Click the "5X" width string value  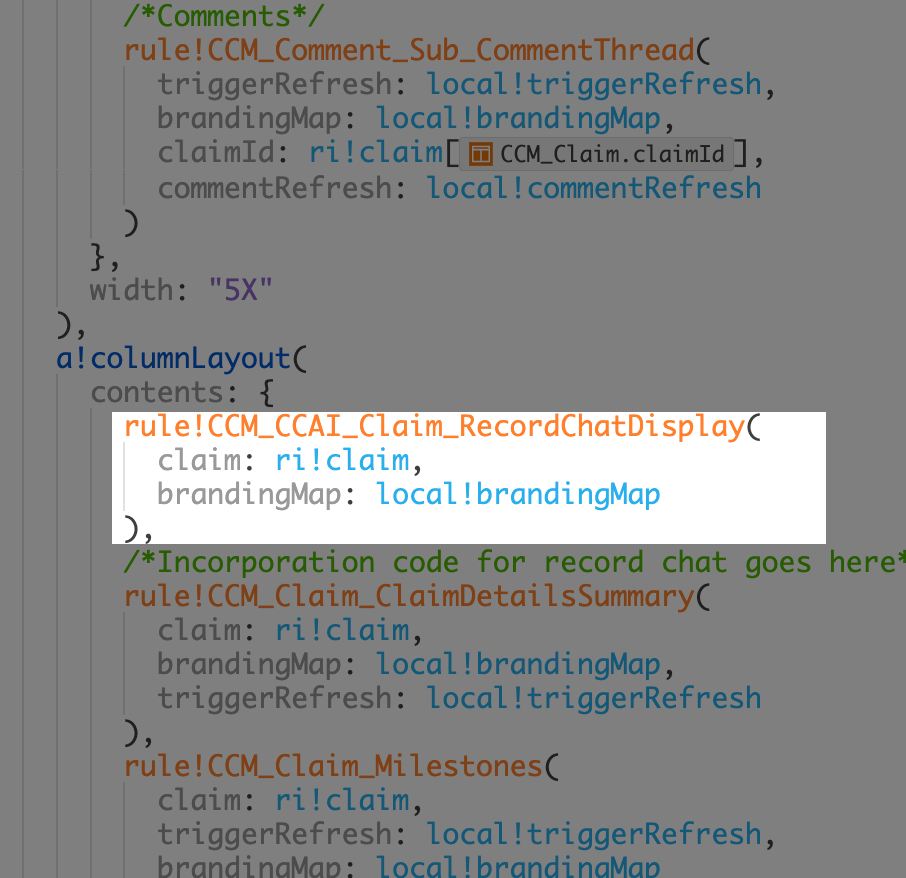click(x=240, y=289)
